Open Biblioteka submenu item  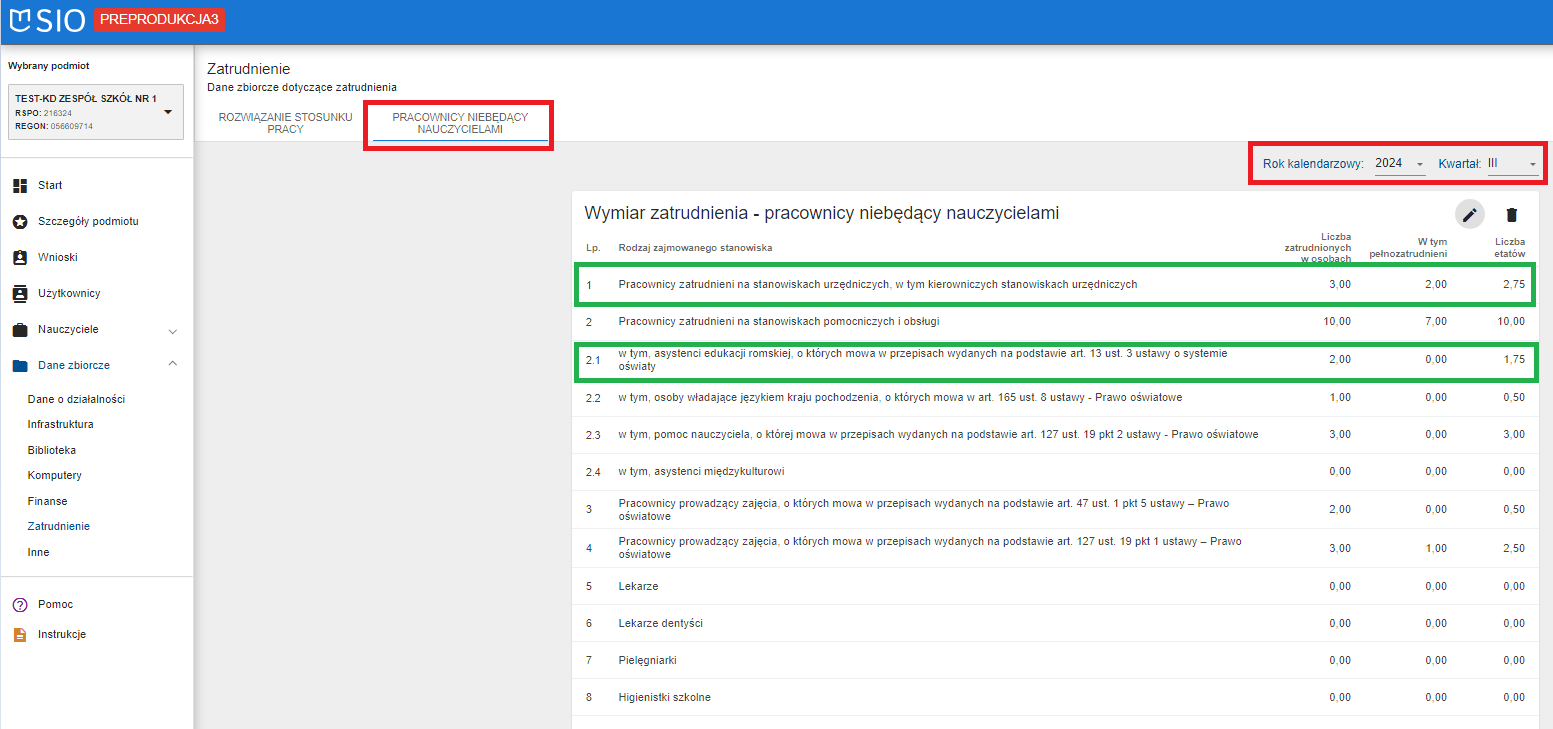click(x=52, y=451)
